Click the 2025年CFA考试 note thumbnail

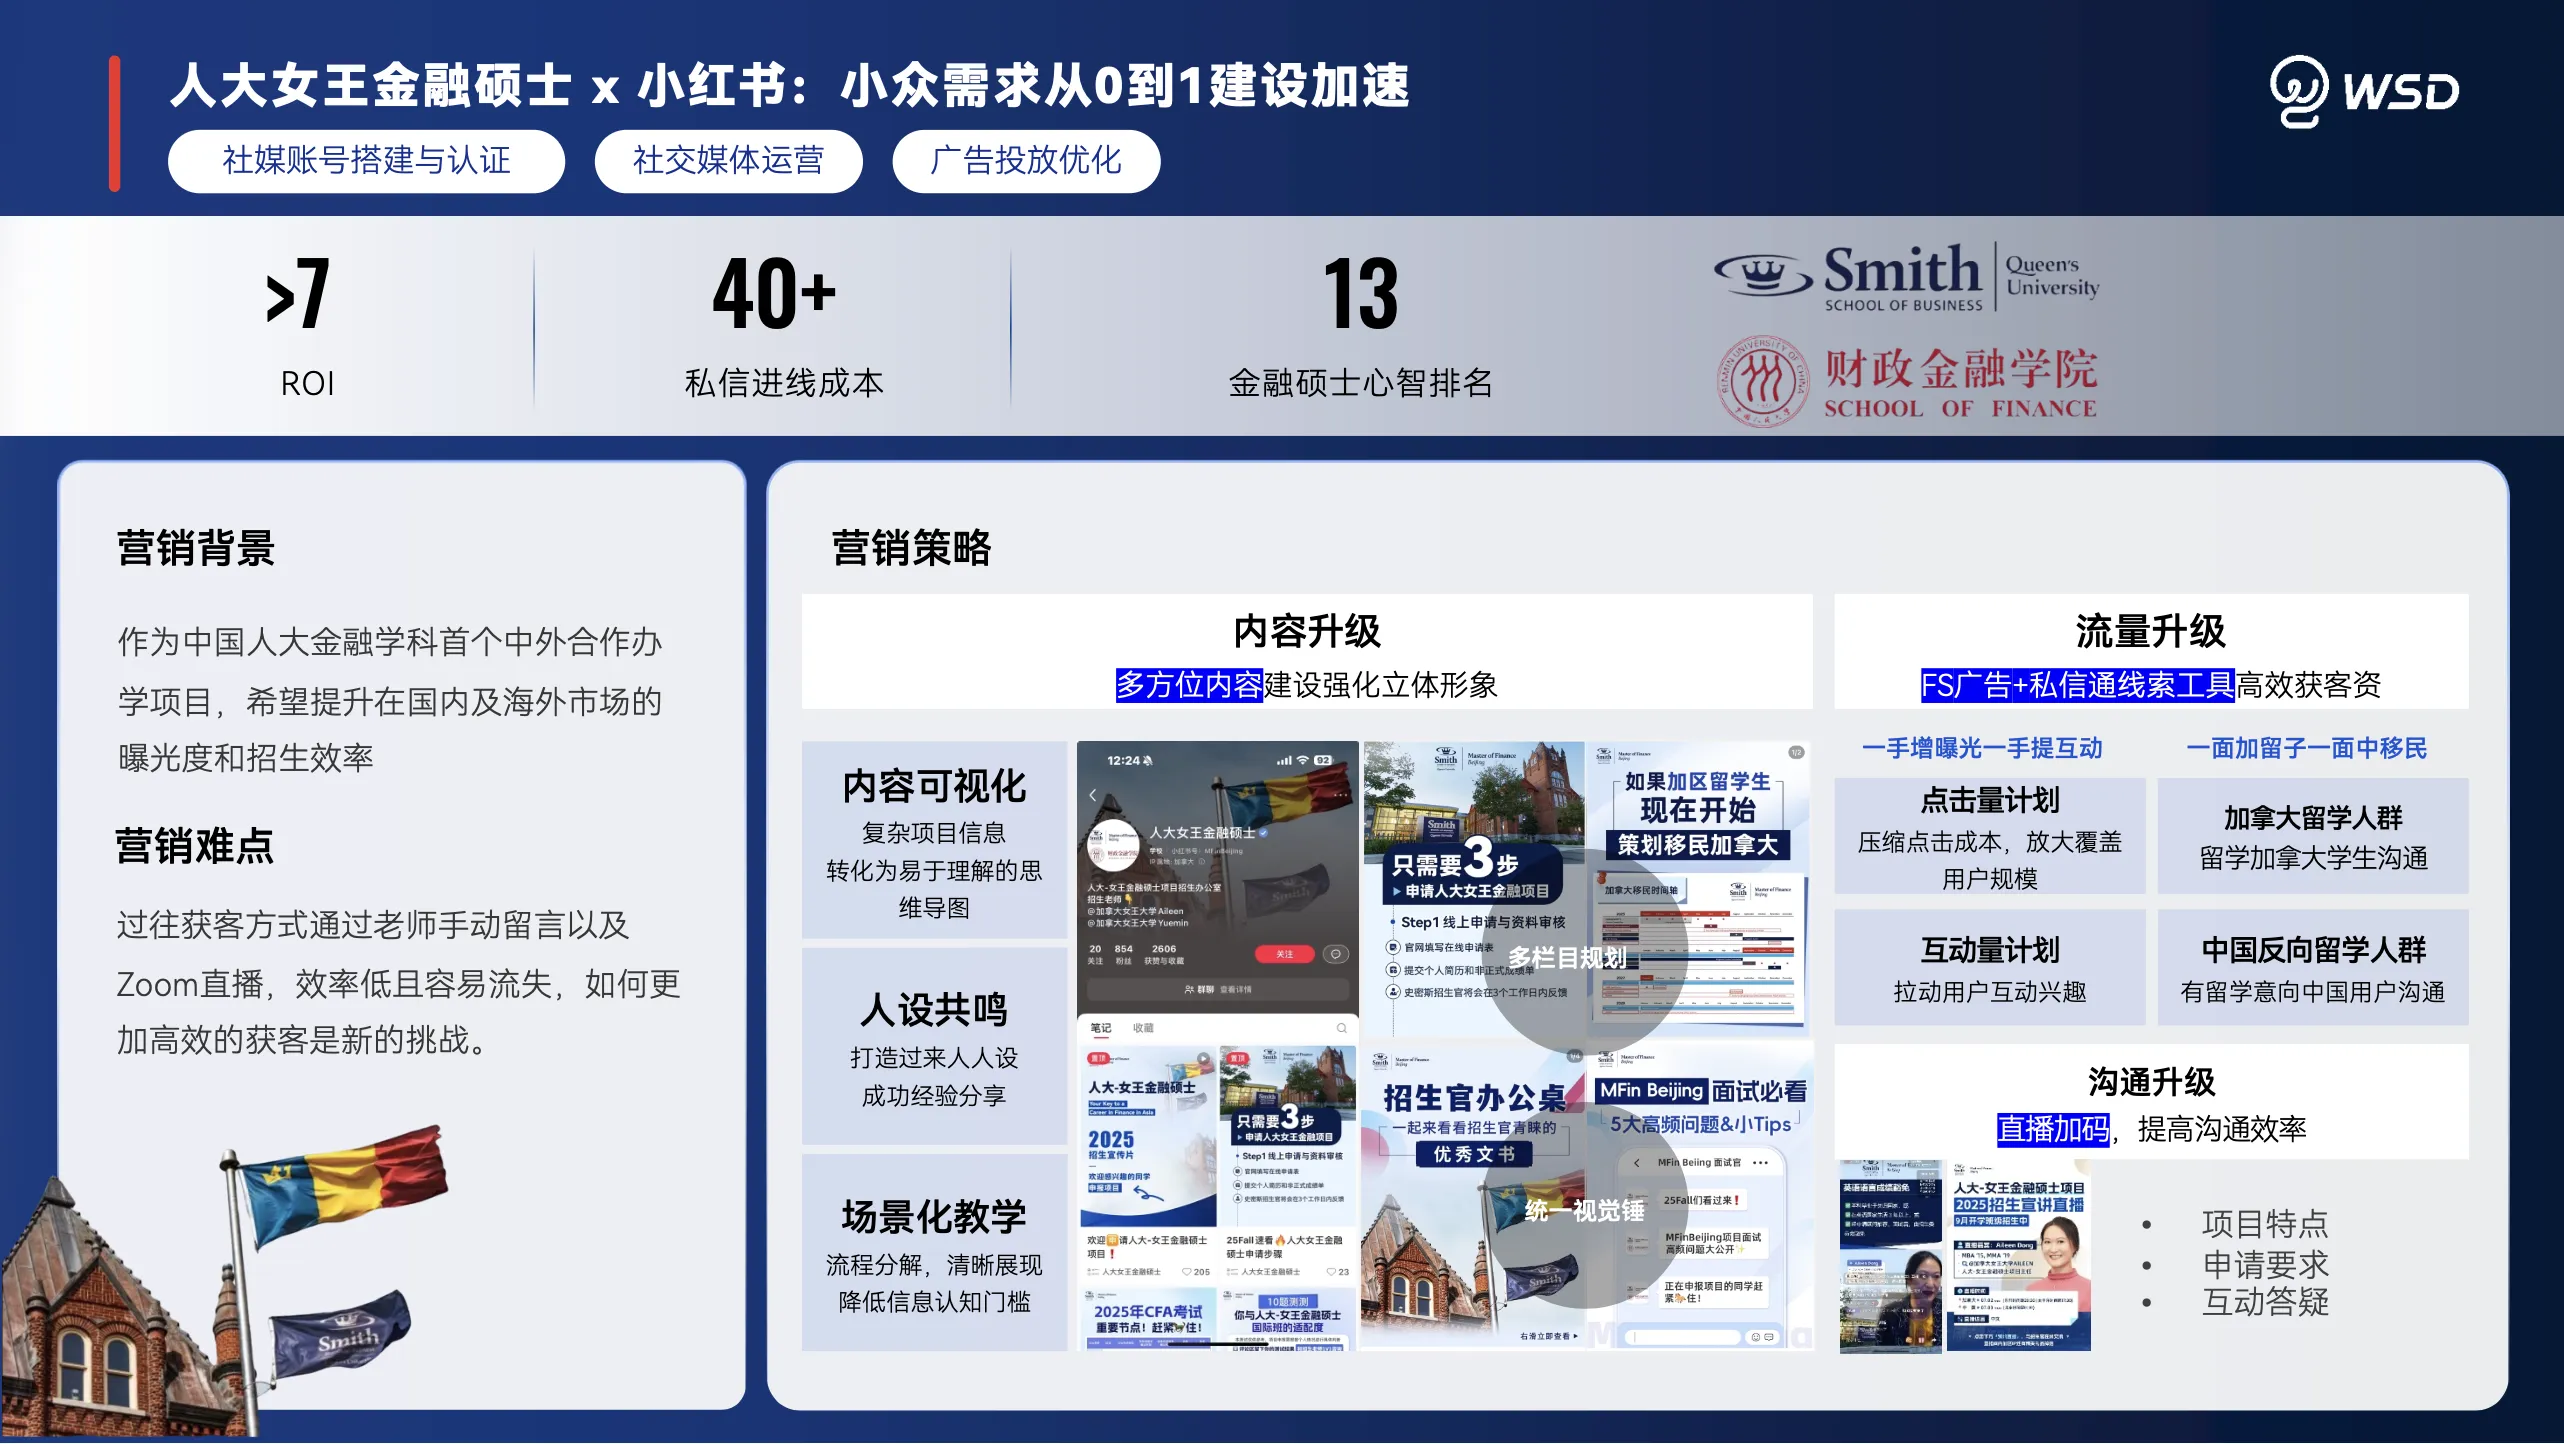click(1148, 1319)
